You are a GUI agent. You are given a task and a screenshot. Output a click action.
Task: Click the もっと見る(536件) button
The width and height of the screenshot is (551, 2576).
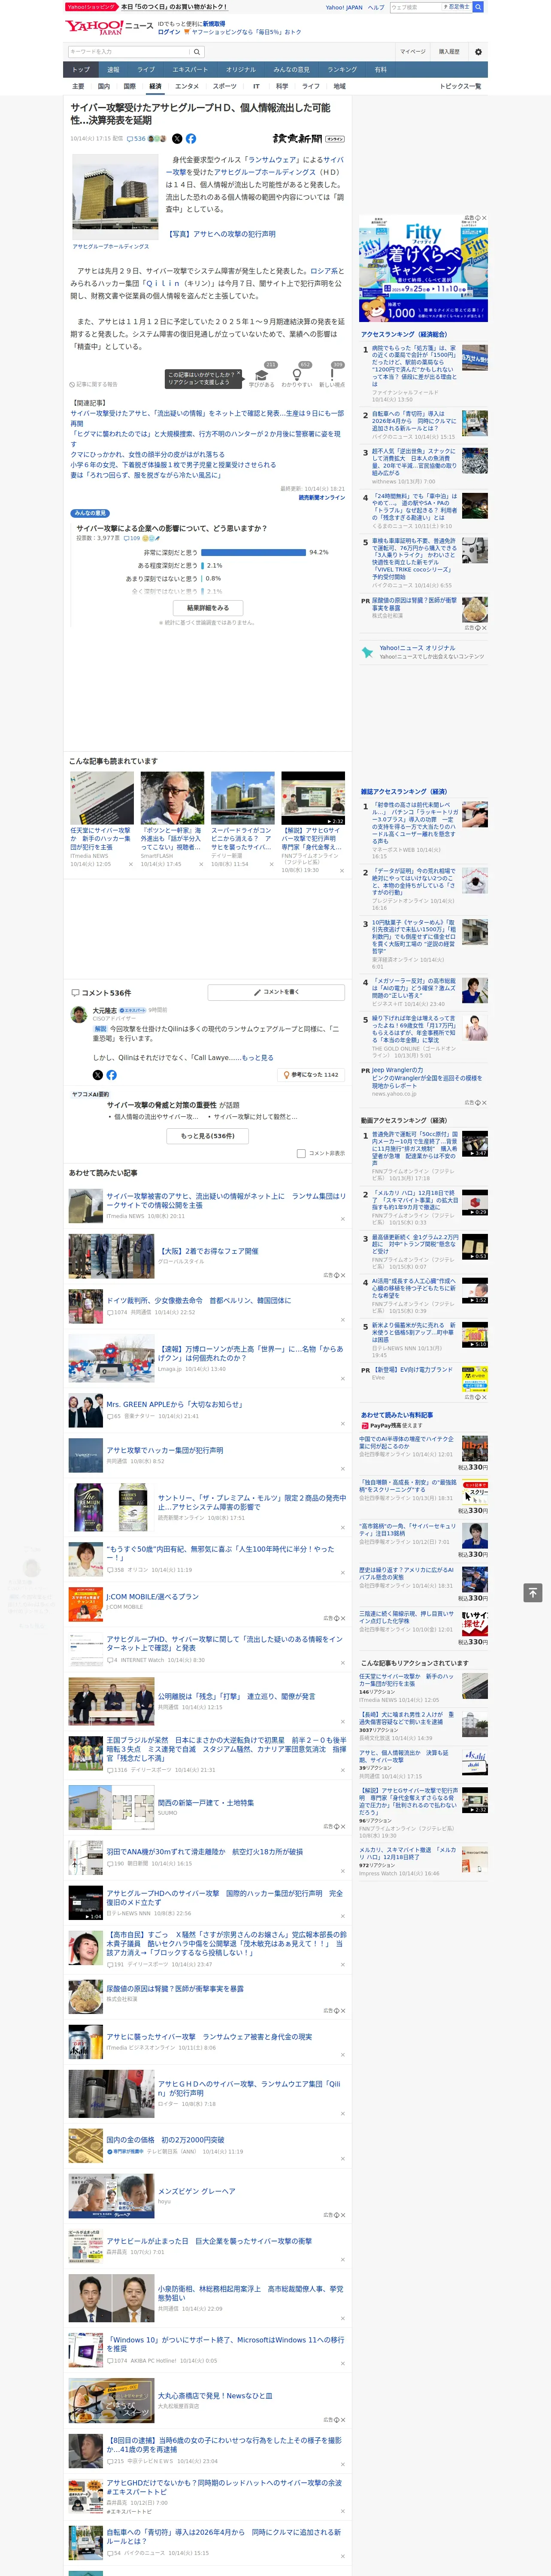[208, 1136]
